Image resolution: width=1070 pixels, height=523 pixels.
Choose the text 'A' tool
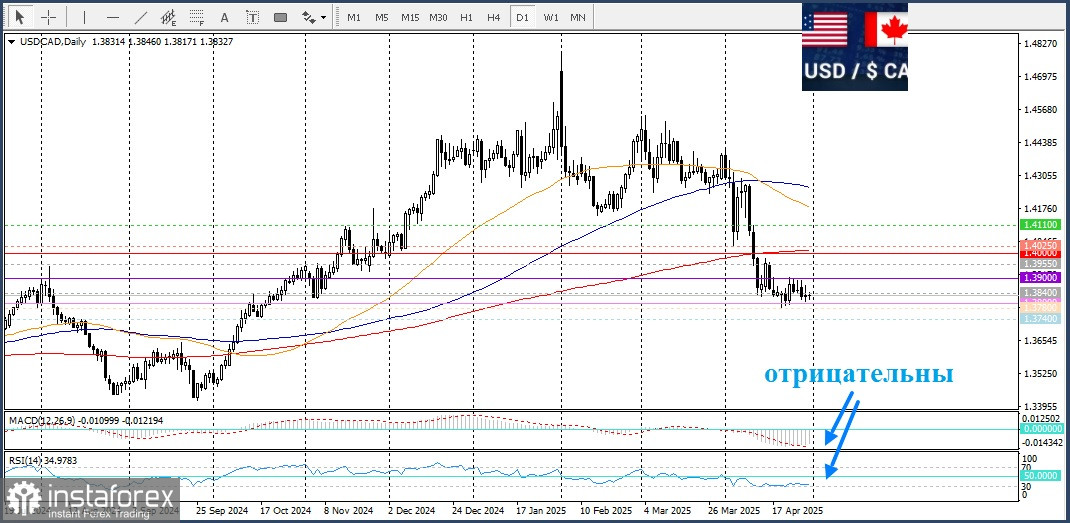tap(224, 17)
